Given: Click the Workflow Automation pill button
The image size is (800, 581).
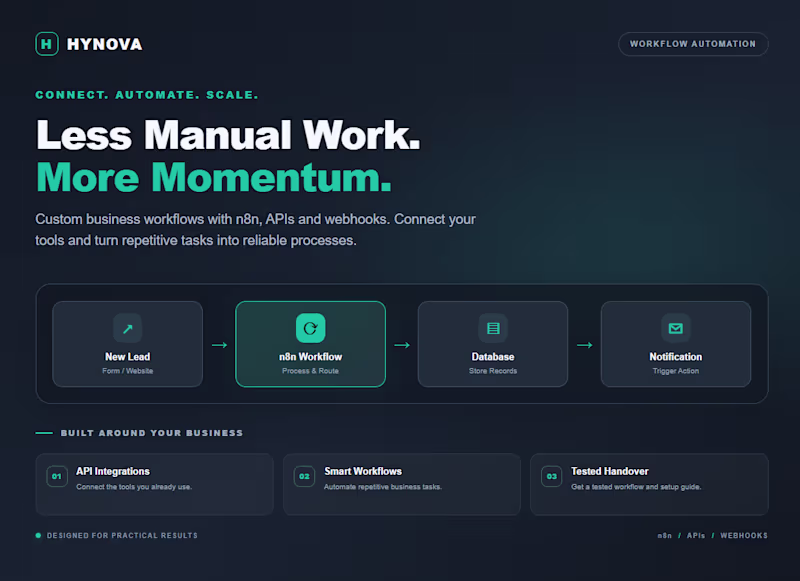Looking at the screenshot, I should click(693, 44).
